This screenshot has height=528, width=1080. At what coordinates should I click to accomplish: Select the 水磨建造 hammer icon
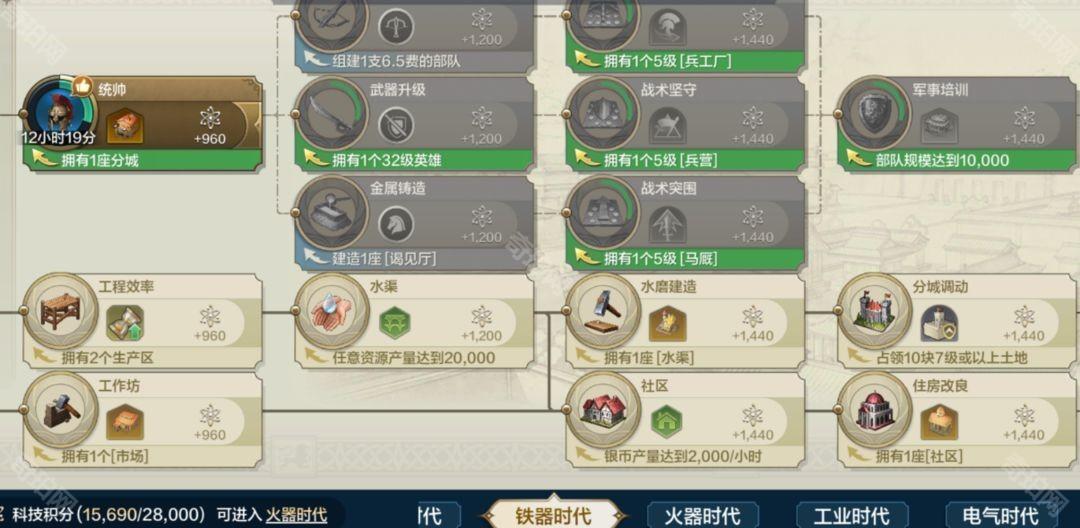tap(601, 310)
